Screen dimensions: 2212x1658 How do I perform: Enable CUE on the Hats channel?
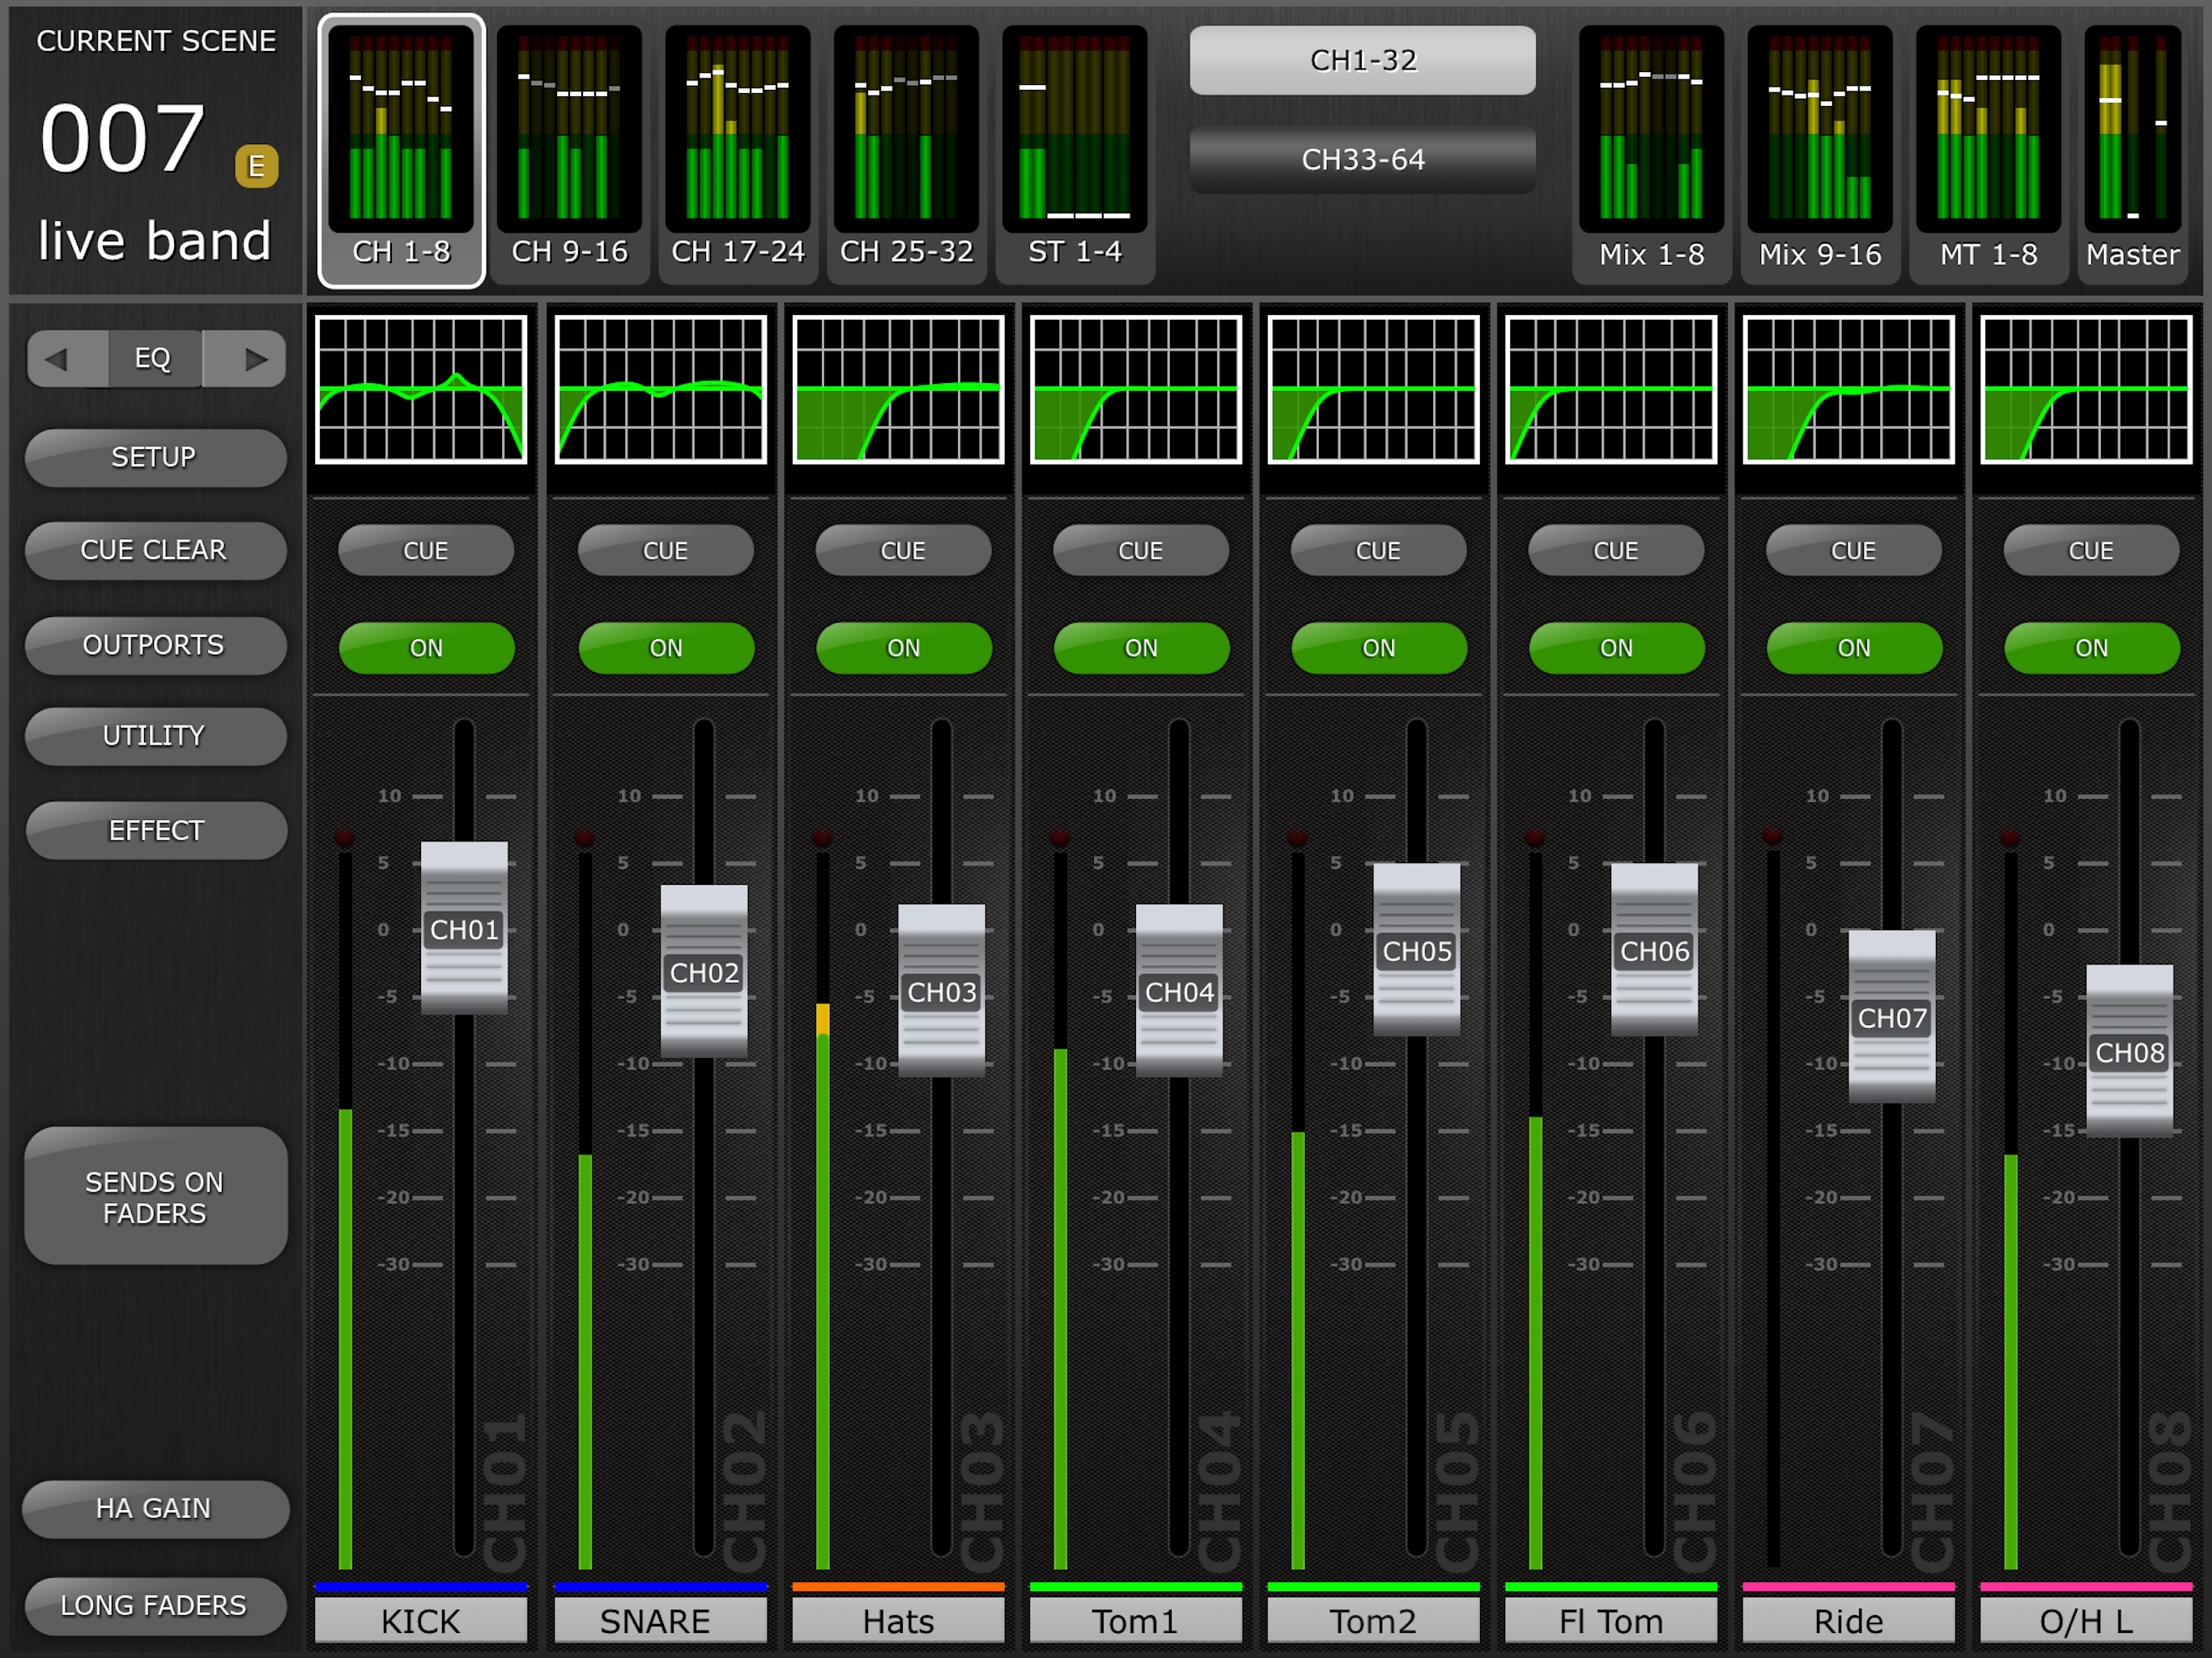903,551
